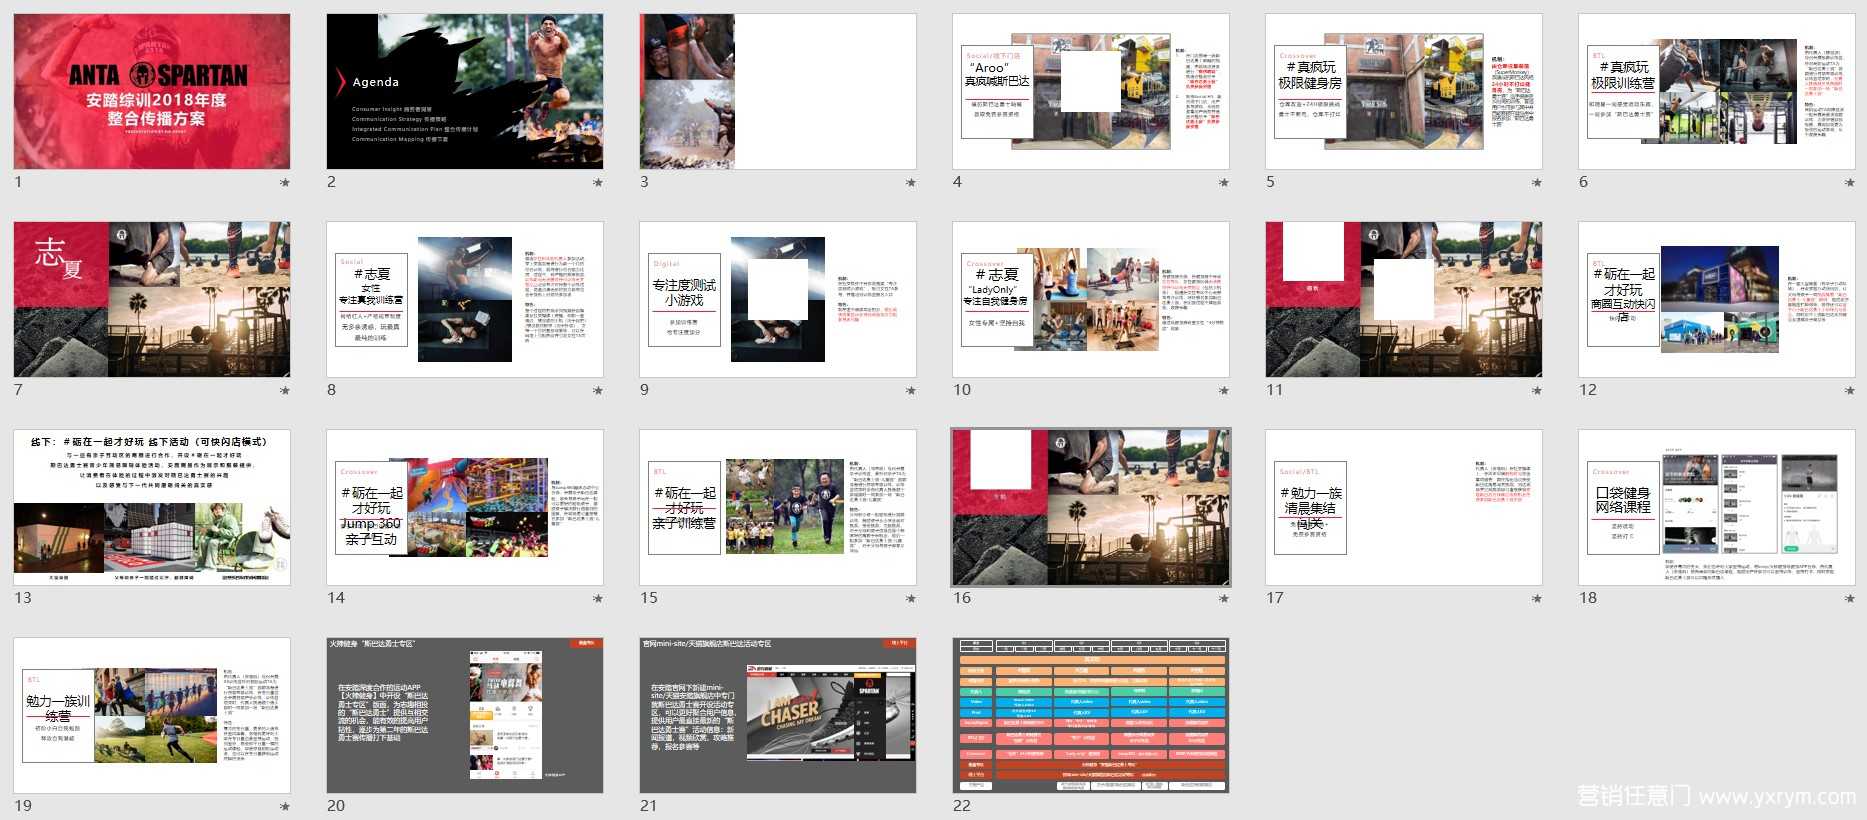Click animation star icon under slide 6

tap(1850, 182)
